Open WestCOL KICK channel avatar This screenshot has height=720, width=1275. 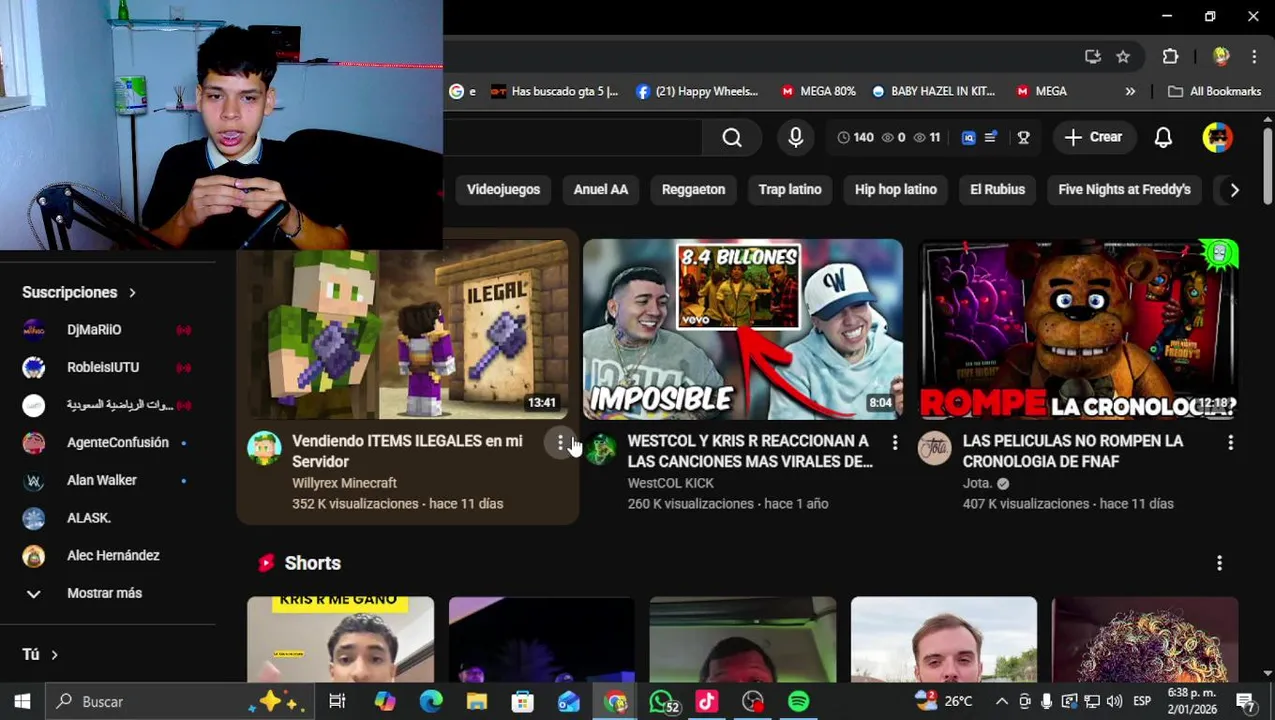600,448
